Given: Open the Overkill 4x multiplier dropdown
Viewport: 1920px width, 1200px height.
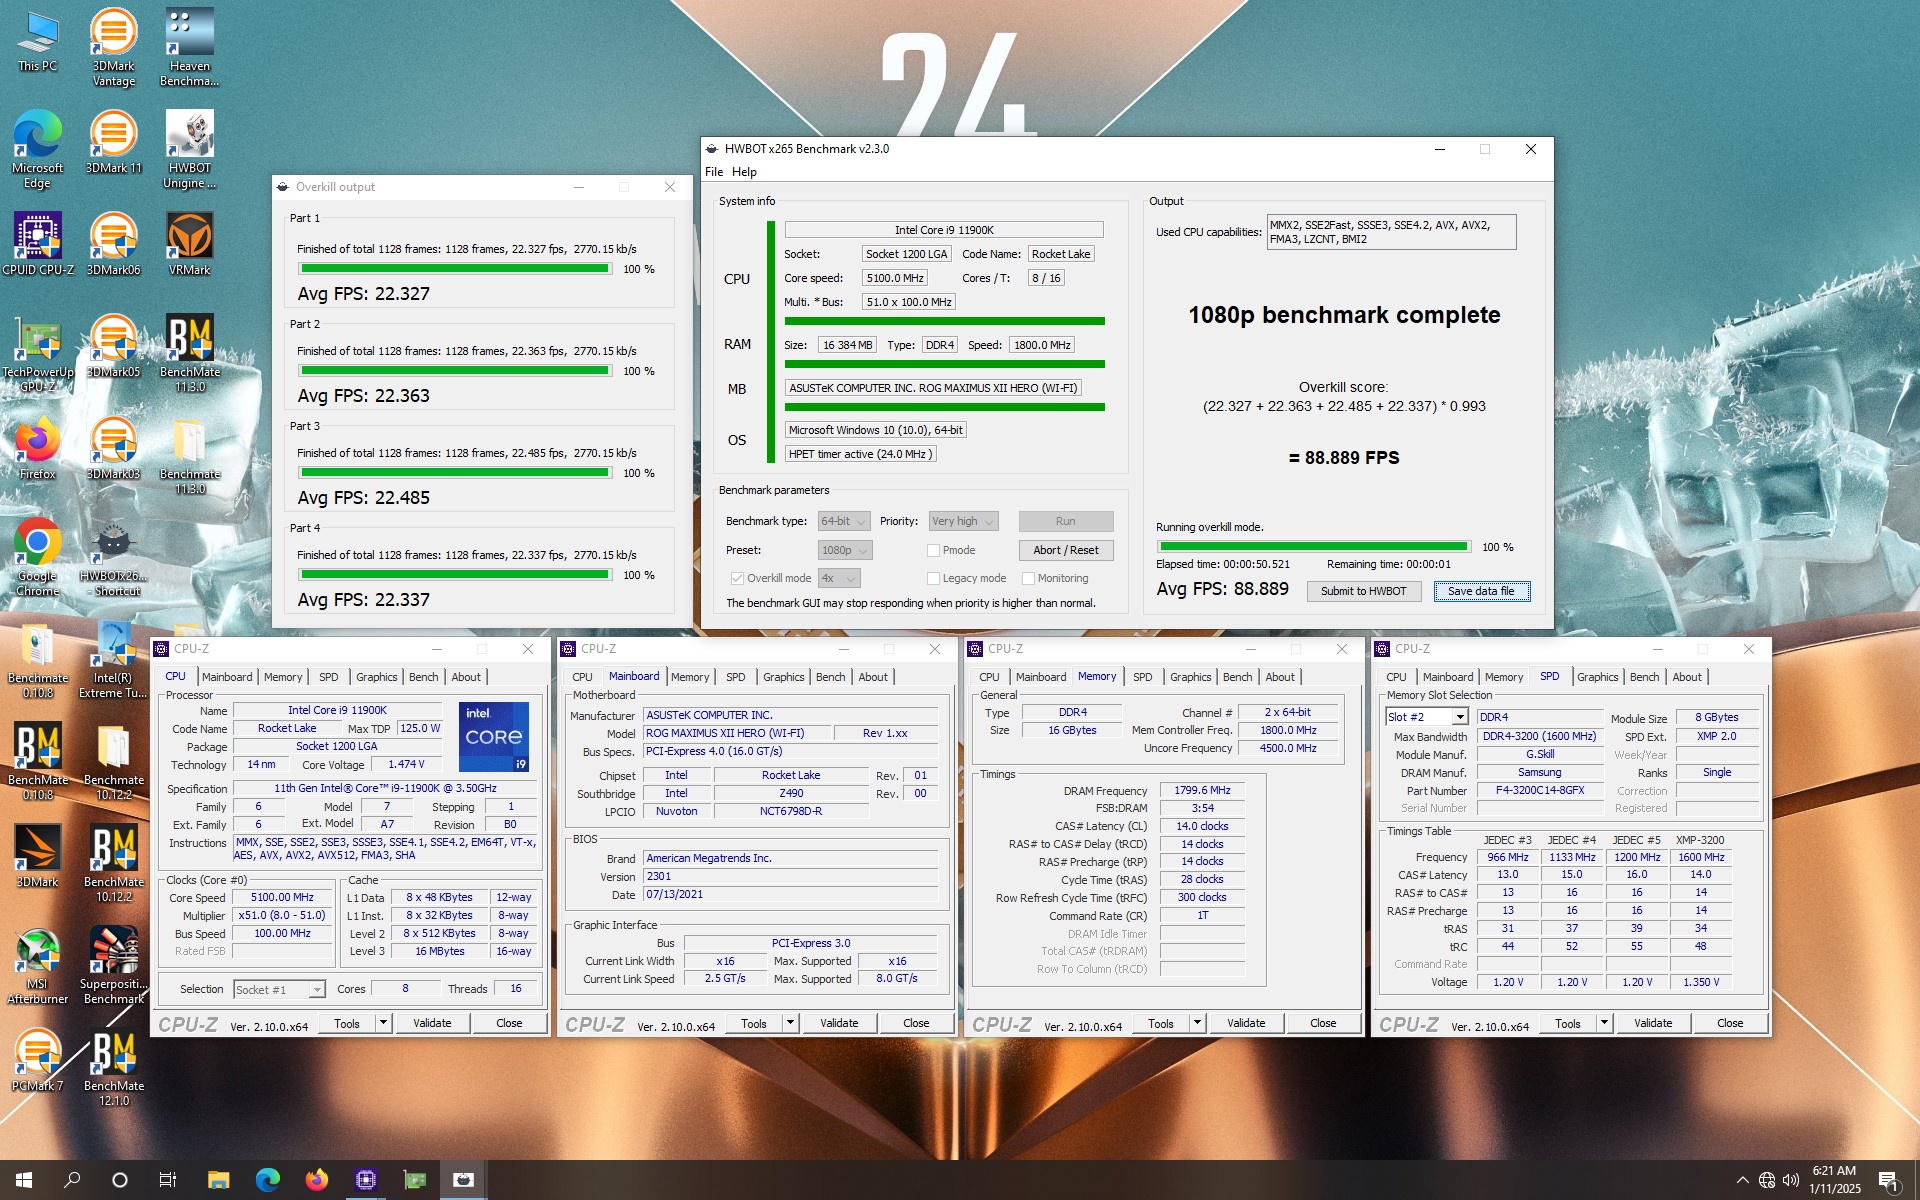Looking at the screenshot, I should pos(839,578).
